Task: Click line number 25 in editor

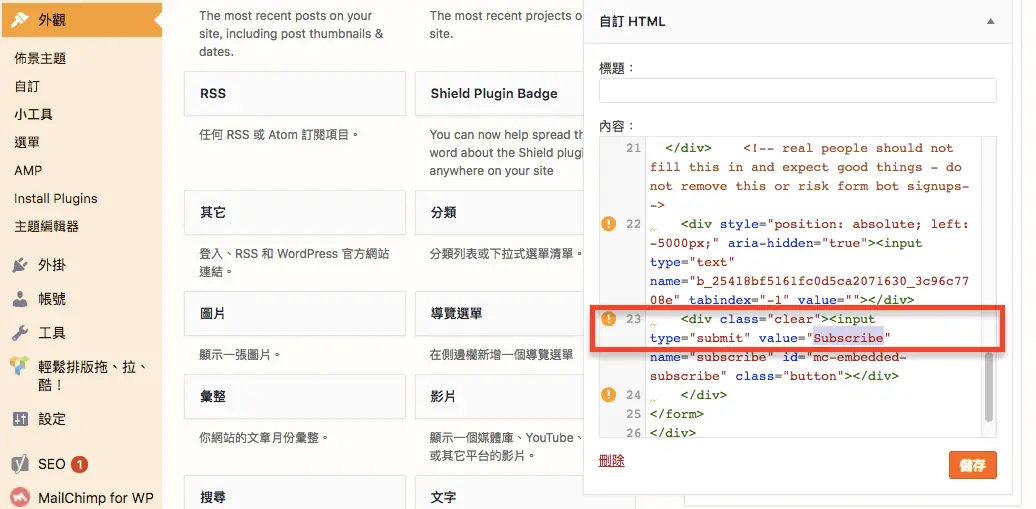Action: pos(634,414)
